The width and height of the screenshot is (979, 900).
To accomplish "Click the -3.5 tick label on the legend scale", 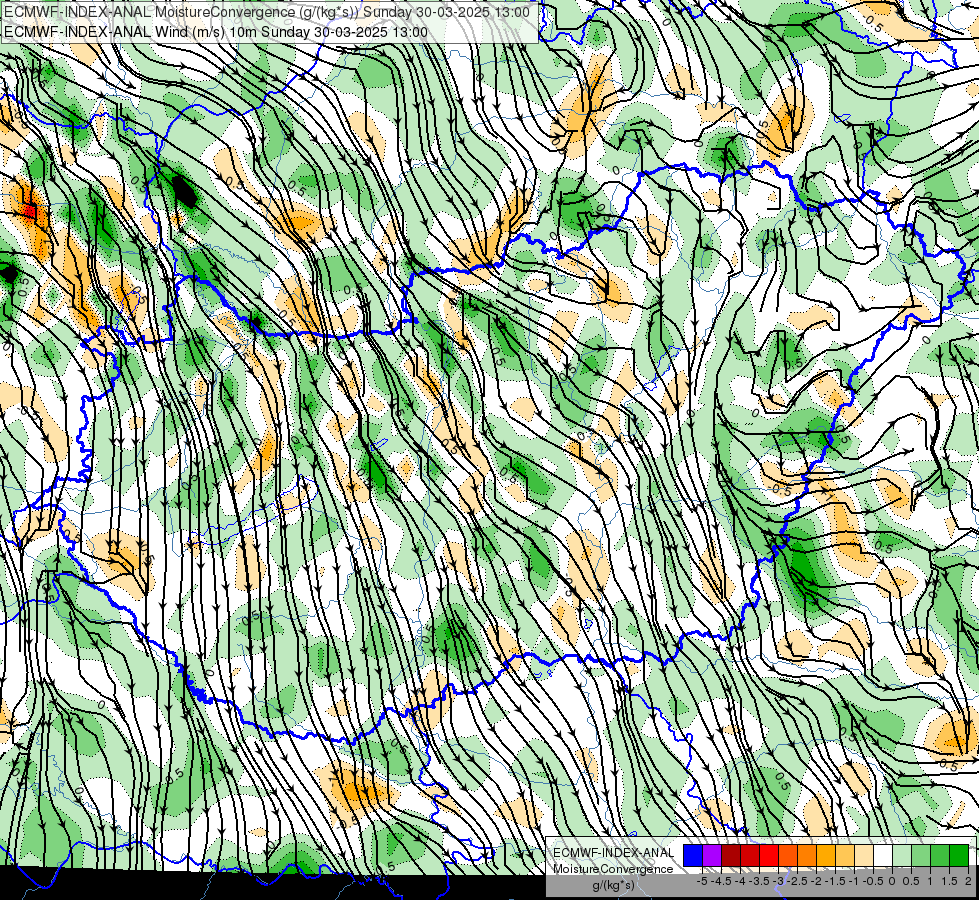I will [759, 881].
